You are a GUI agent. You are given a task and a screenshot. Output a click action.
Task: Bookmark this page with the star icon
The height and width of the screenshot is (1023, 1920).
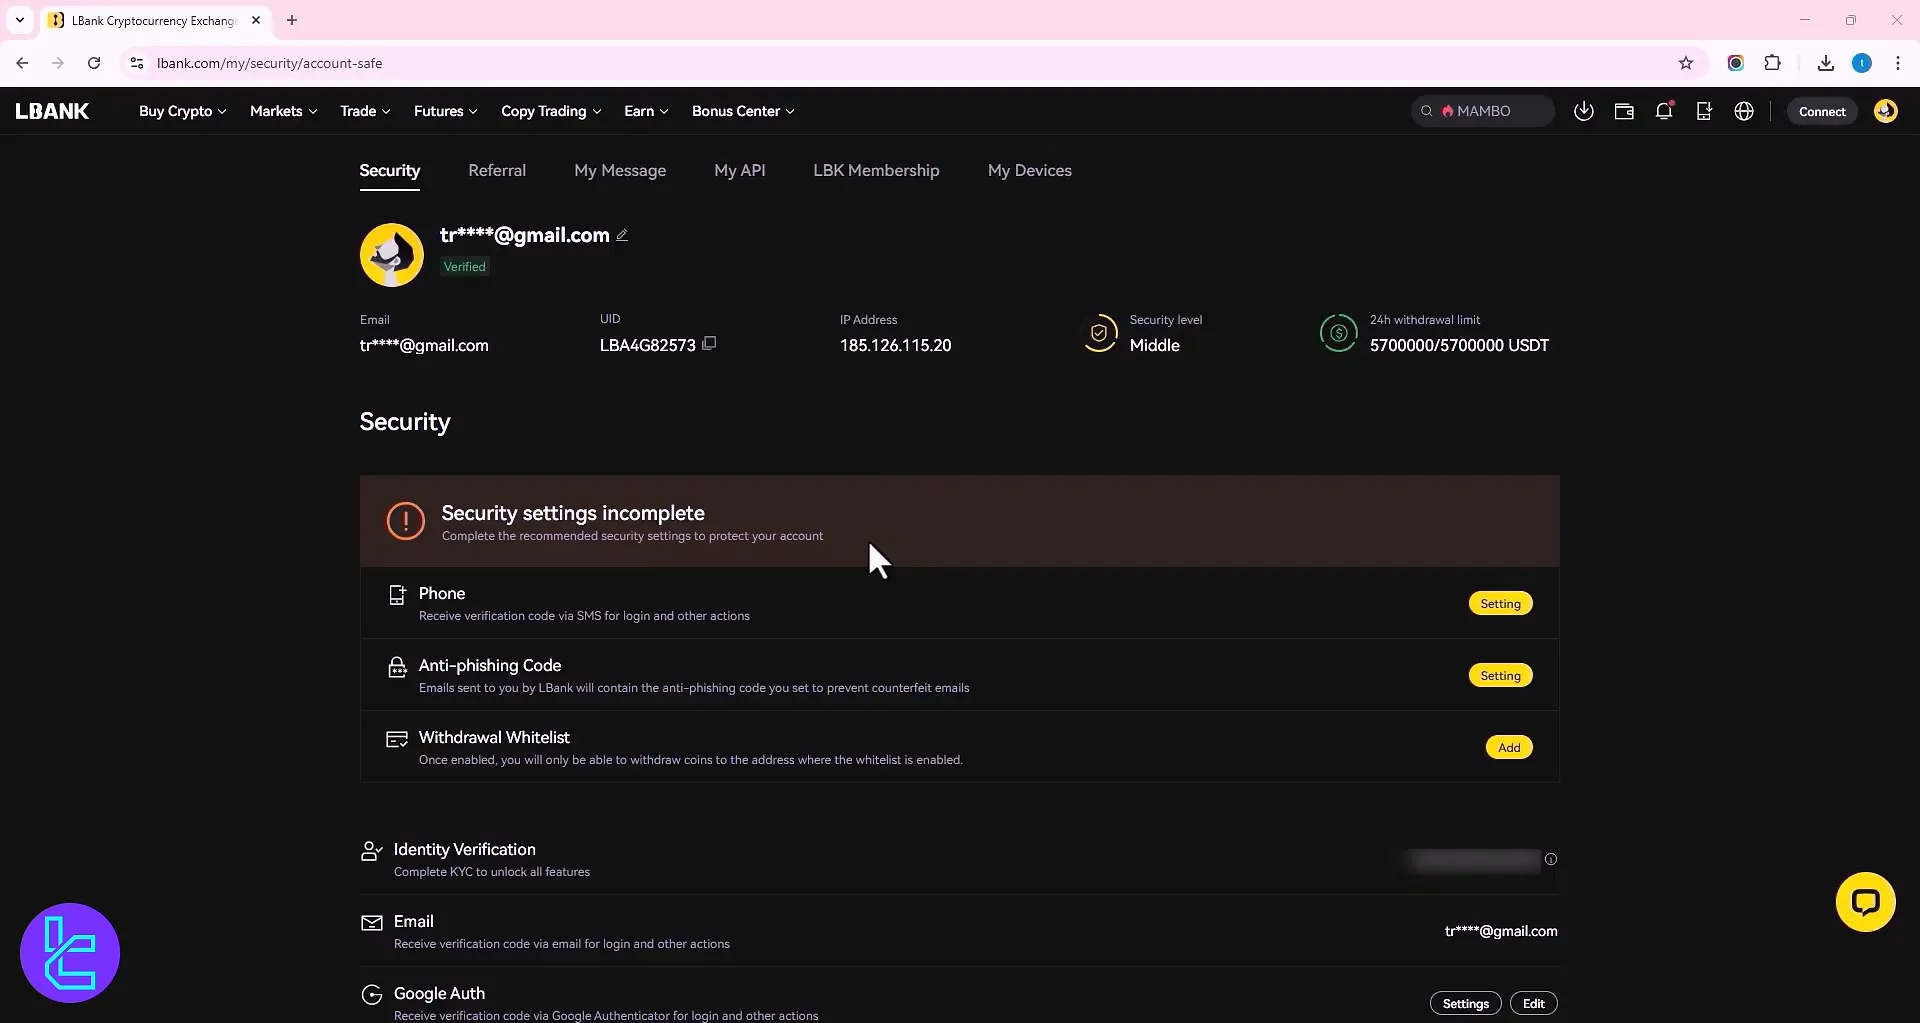[x=1686, y=63]
